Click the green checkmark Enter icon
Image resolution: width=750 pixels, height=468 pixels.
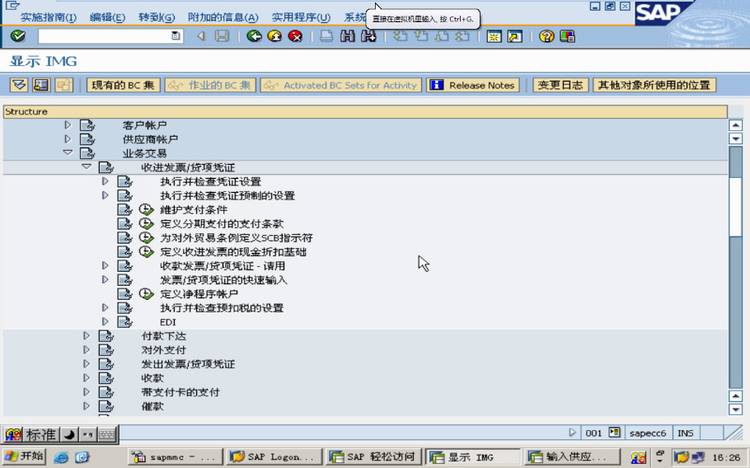tap(18, 36)
